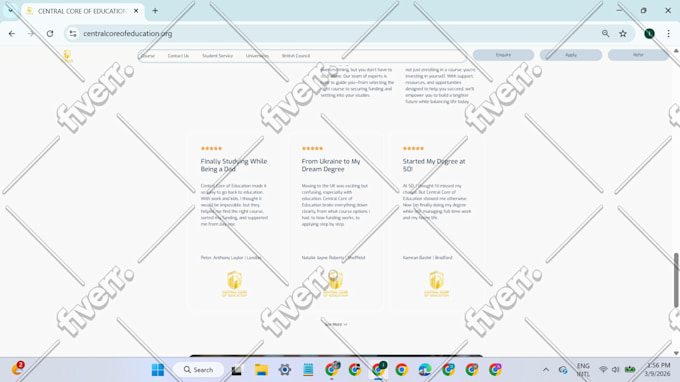Click 'Finally Studying While Being a Dad' heading
The height and width of the screenshot is (382, 680).
tap(234, 165)
